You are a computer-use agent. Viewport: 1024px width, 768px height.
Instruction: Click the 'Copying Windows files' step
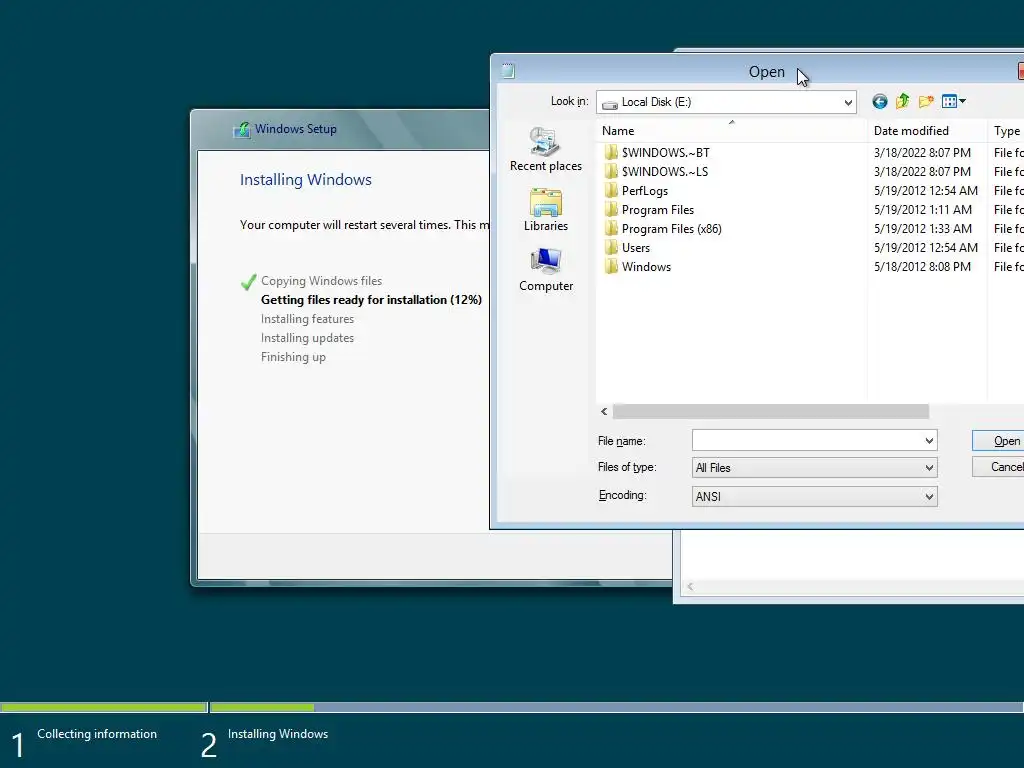pyautogui.click(x=321, y=281)
